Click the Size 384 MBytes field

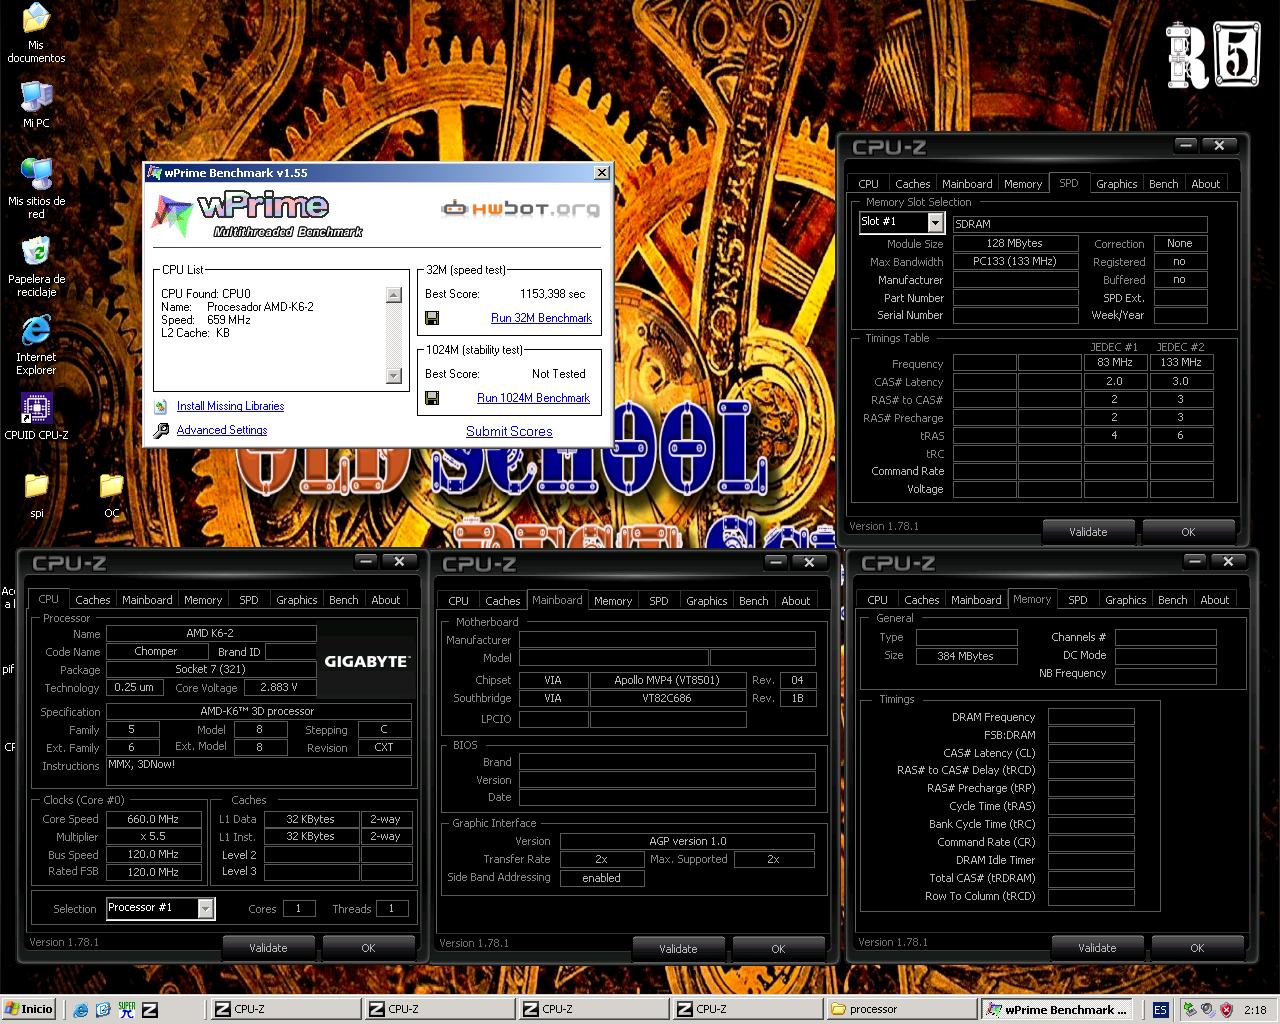click(966, 656)
